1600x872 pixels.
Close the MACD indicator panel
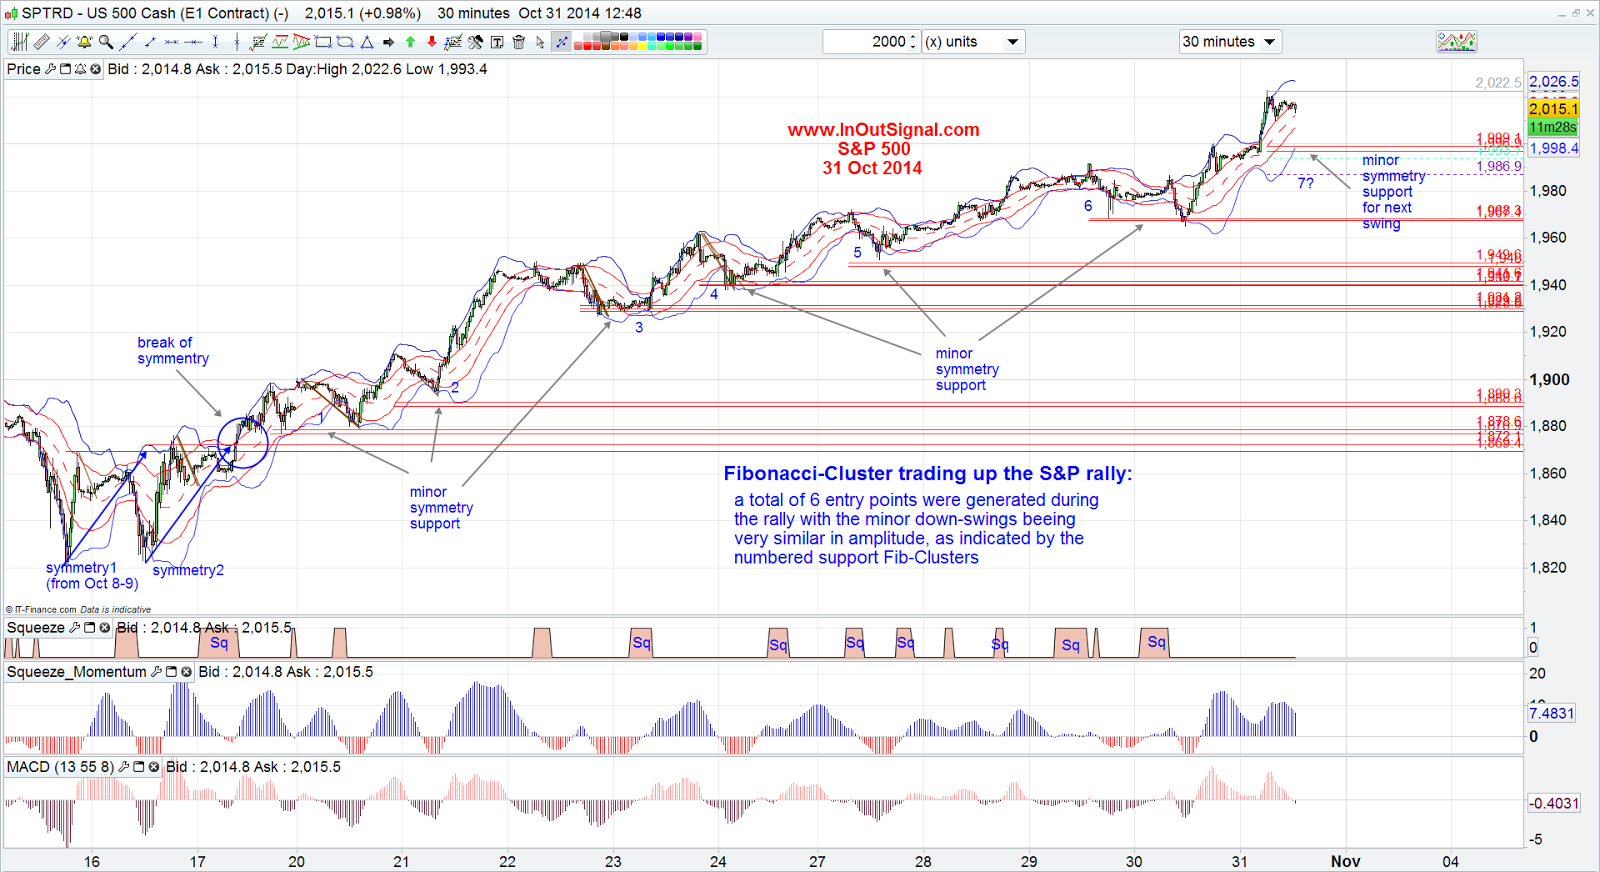154,767
